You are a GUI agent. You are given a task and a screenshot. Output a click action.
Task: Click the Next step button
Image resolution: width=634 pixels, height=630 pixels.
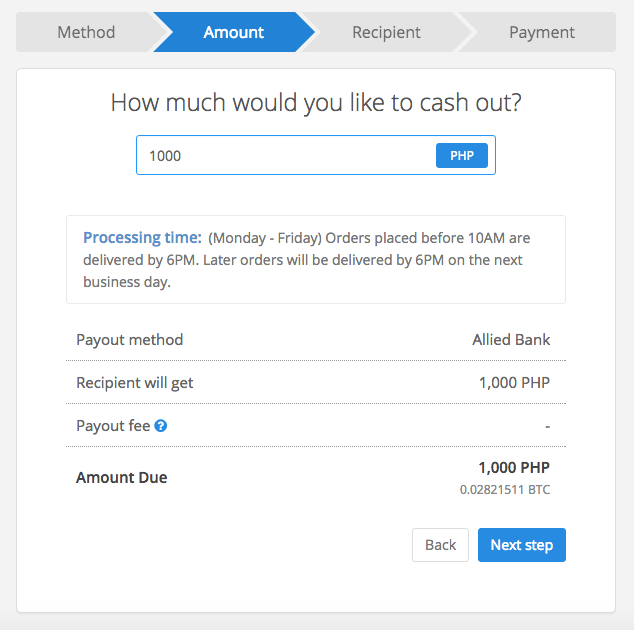click(522, 545)
